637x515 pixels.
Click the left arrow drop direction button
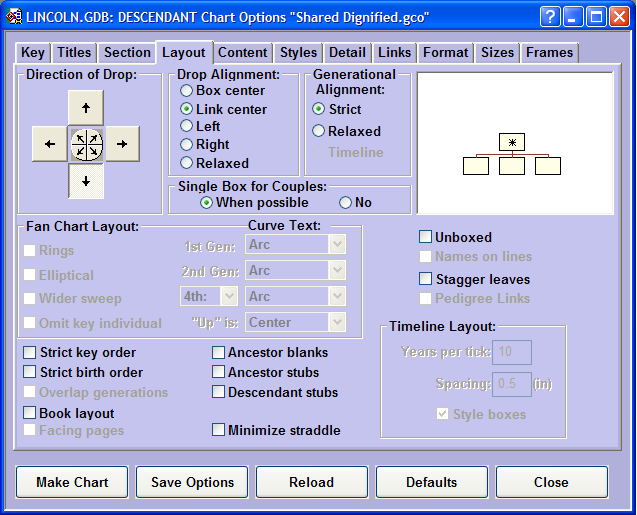pos(49,144)
